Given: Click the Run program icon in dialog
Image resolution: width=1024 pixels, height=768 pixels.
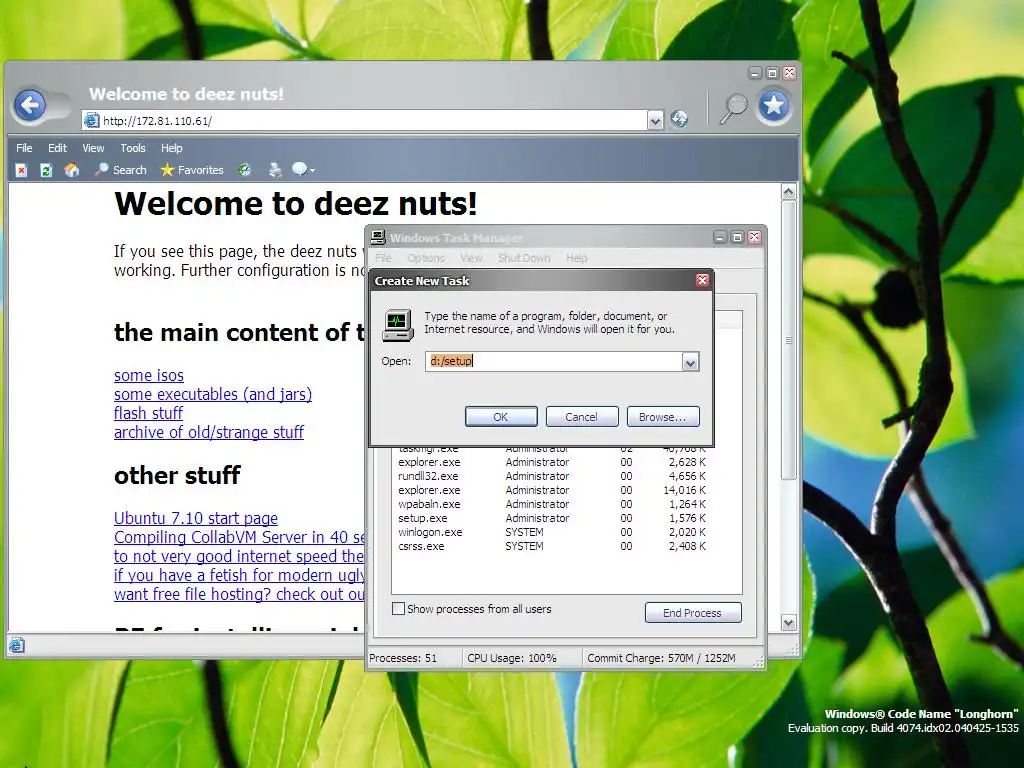Looking at the screenshot, I should (398, 325).
